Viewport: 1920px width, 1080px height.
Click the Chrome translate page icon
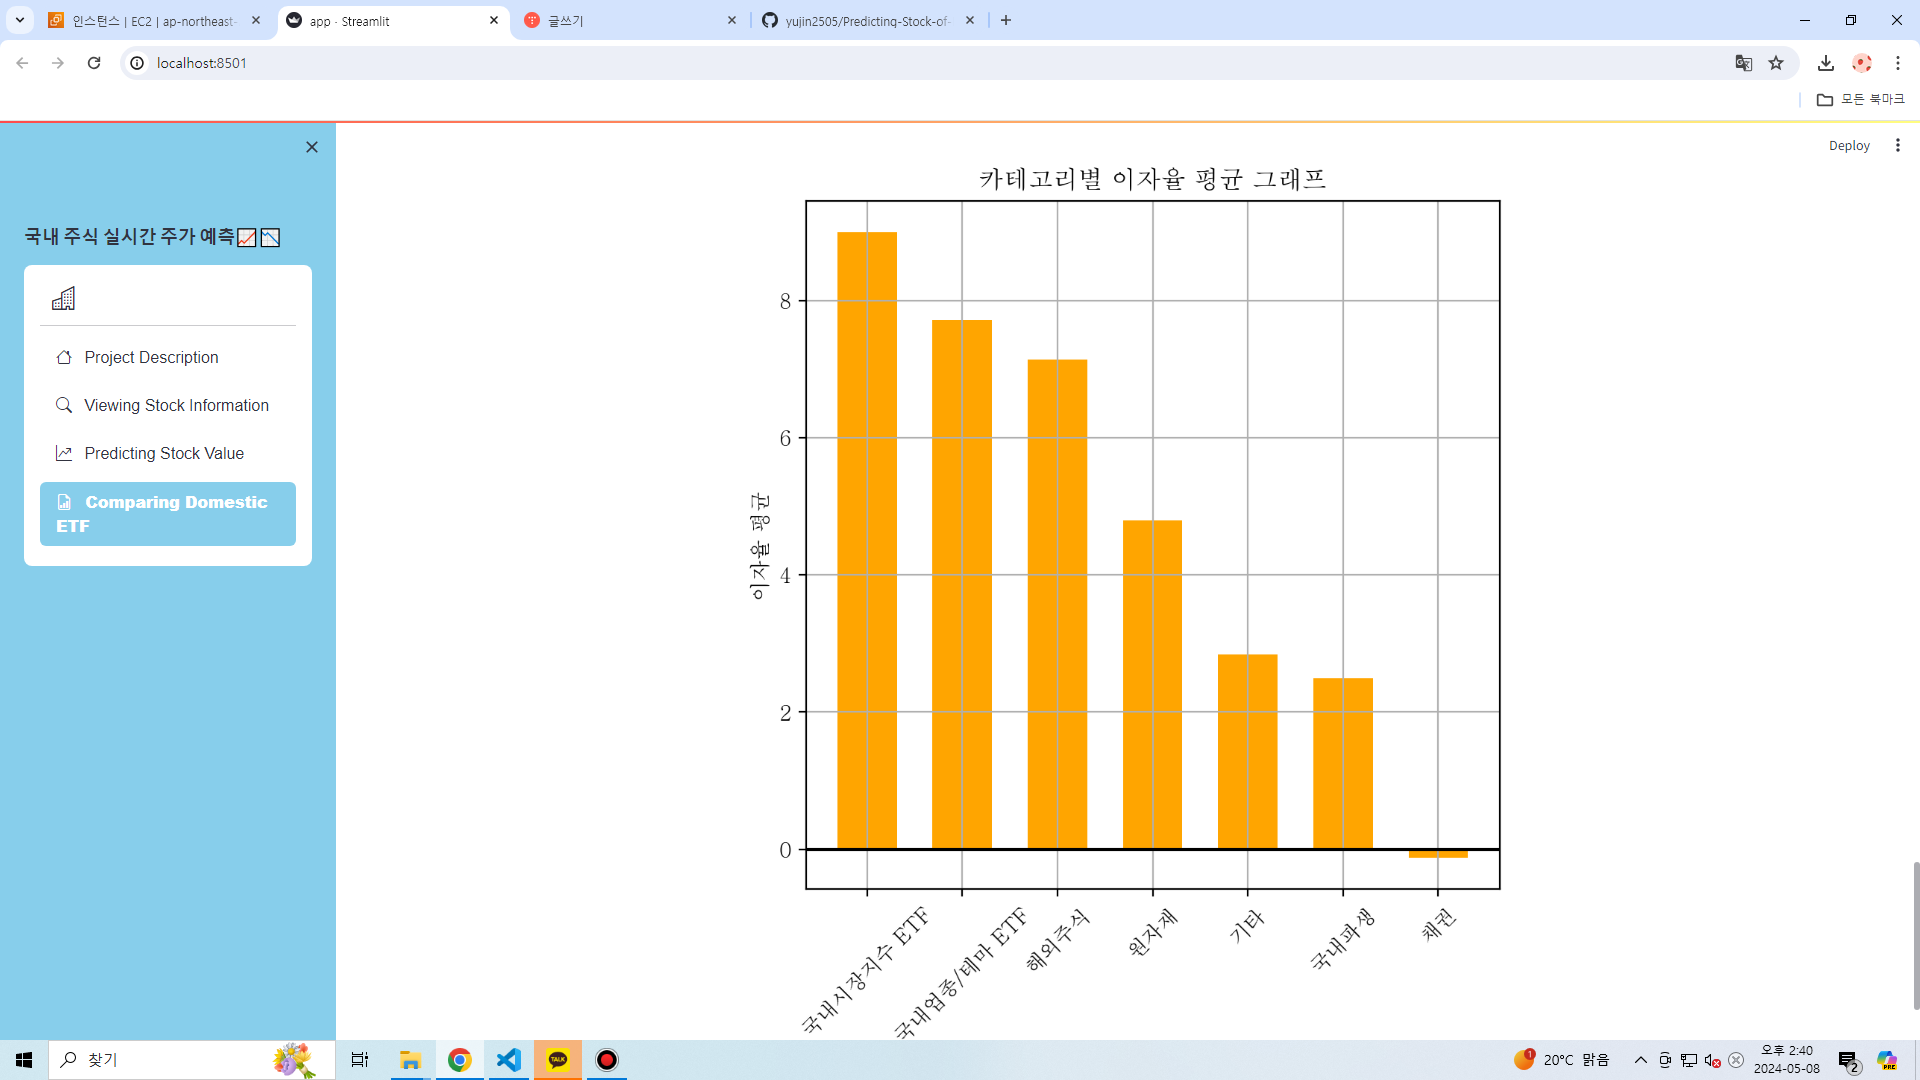click(x=1743, y=63)
